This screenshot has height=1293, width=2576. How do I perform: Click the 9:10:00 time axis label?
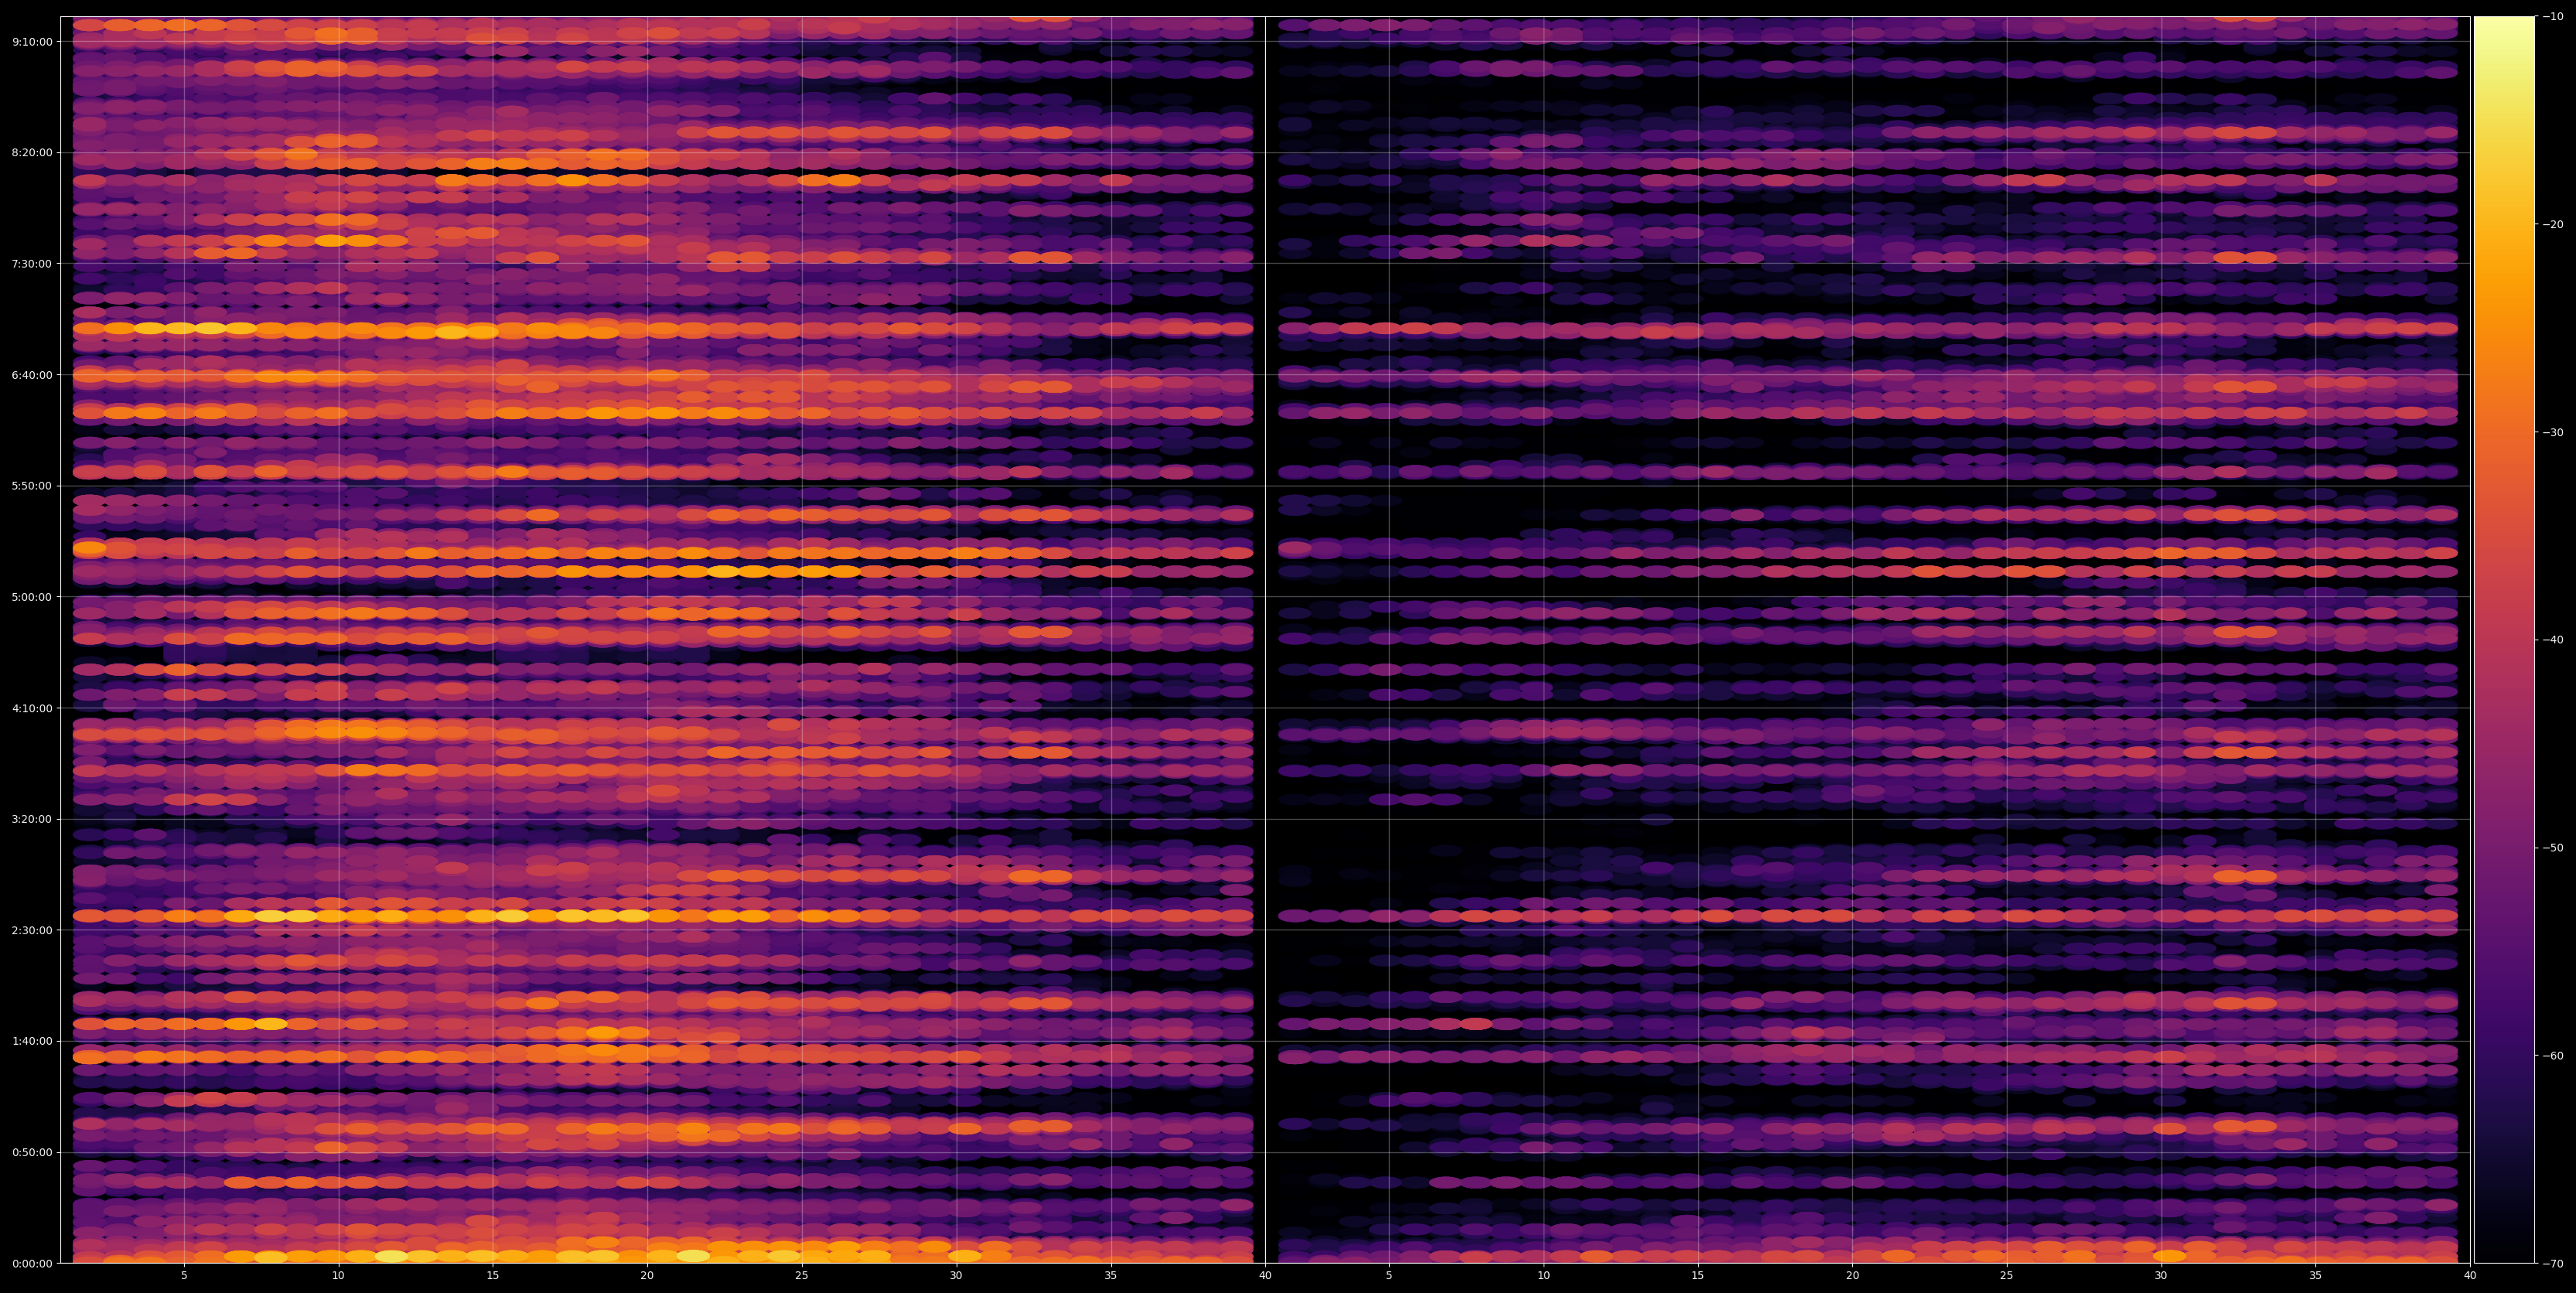[32, 42]
